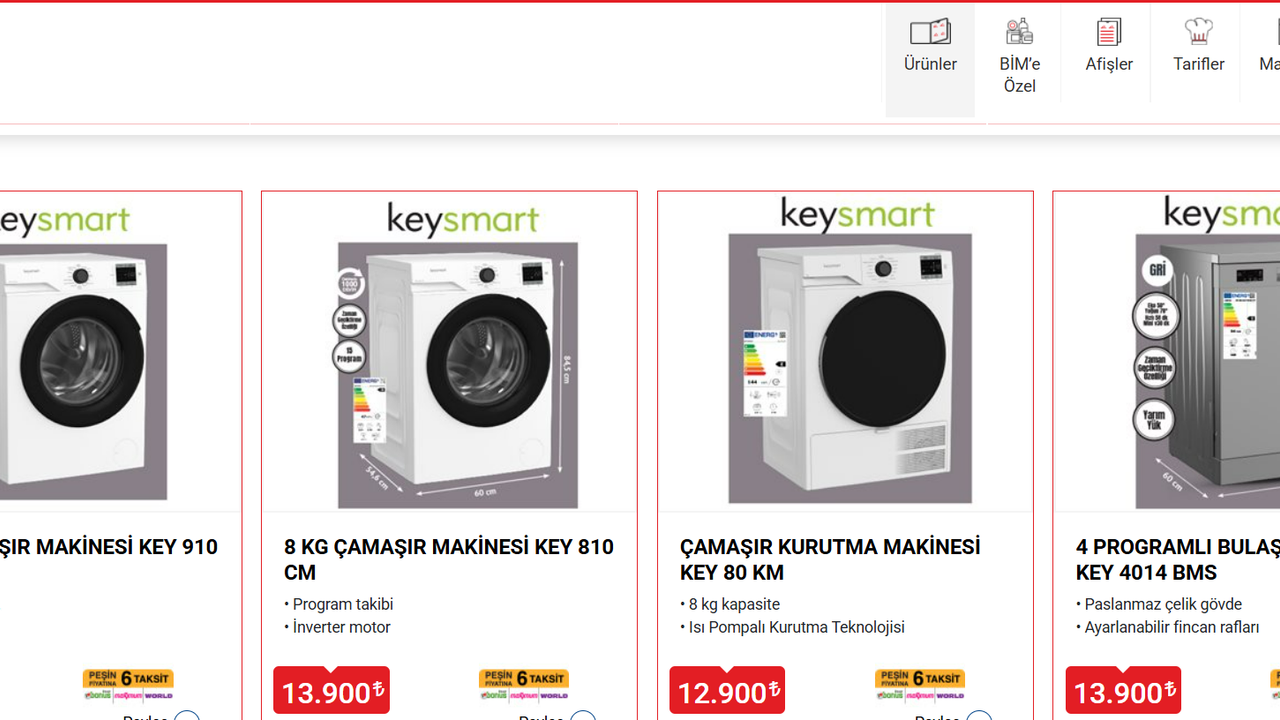This screenshot has height=720, width=1280.
Task: Go to the Tarifler text label in navigation
Action: coord(1198,64)
